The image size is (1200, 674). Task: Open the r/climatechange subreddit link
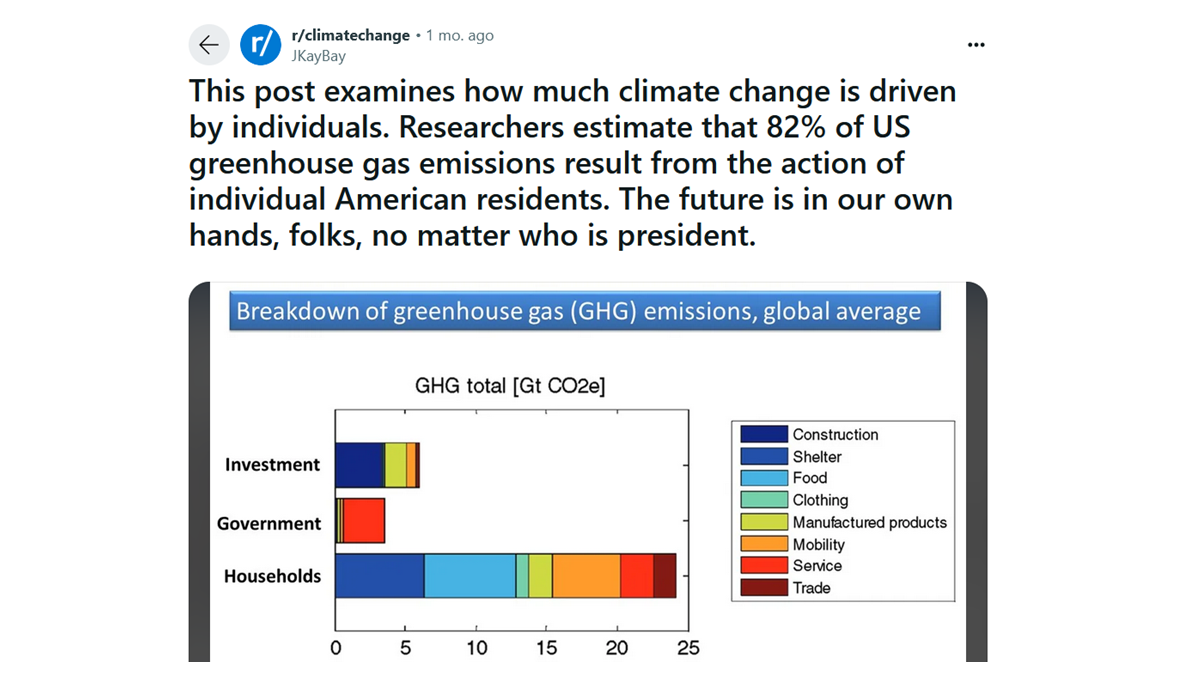pos(350,35)
